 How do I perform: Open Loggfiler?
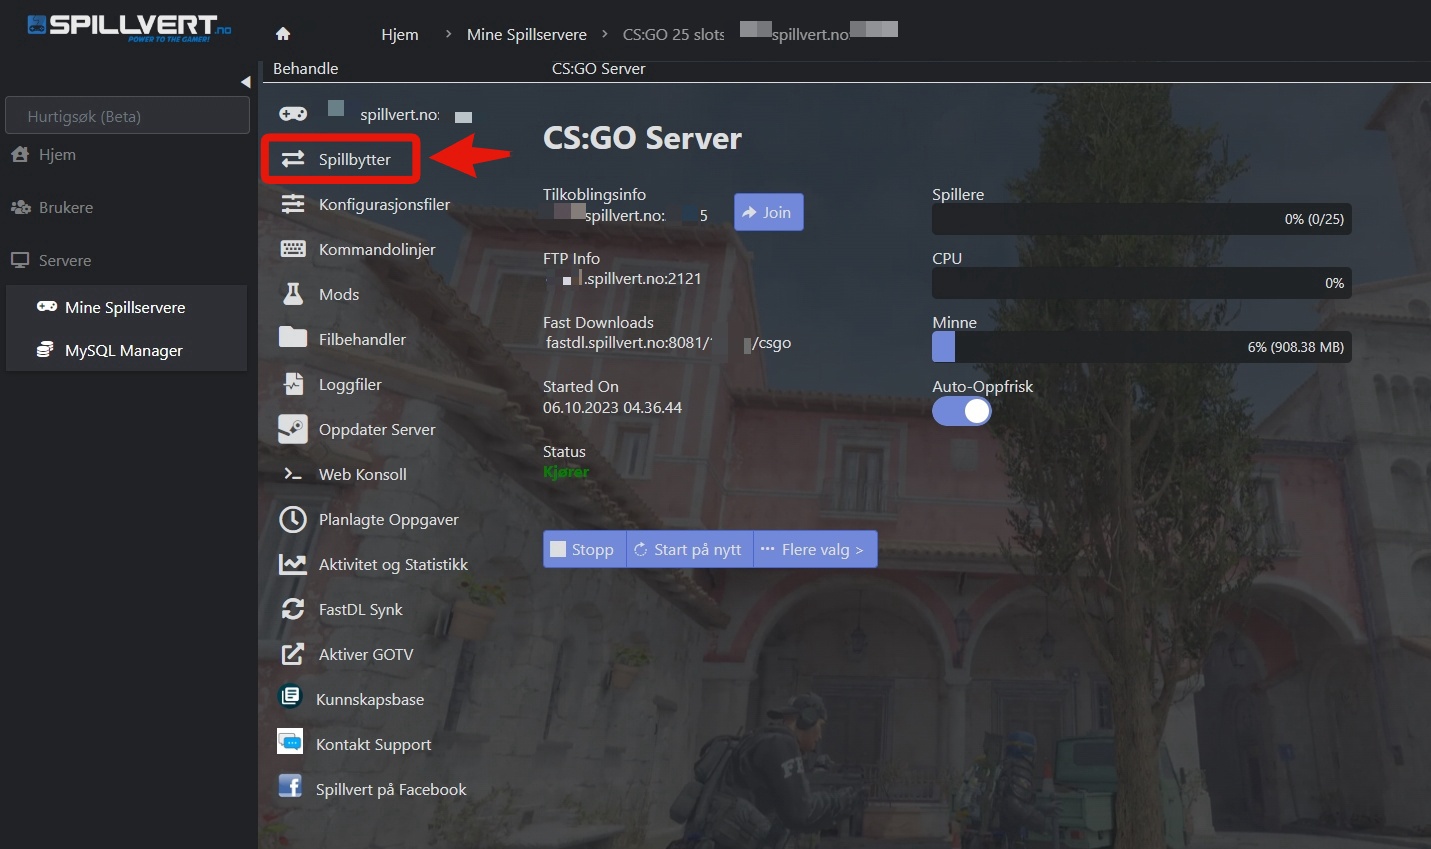tap(350, 385)
